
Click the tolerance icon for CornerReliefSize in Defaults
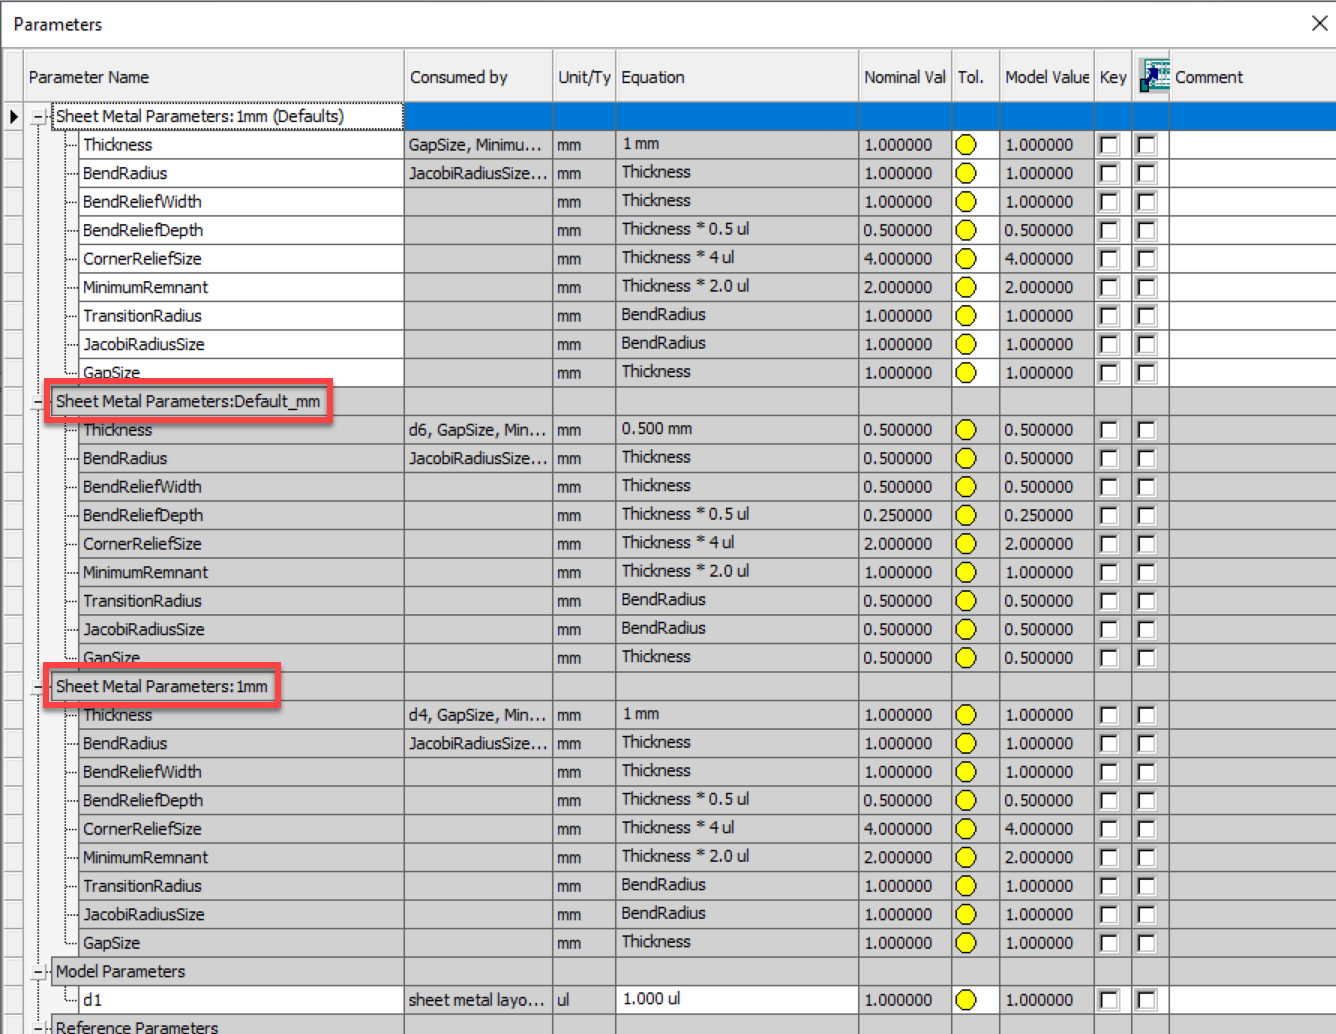tap(966, 258)
